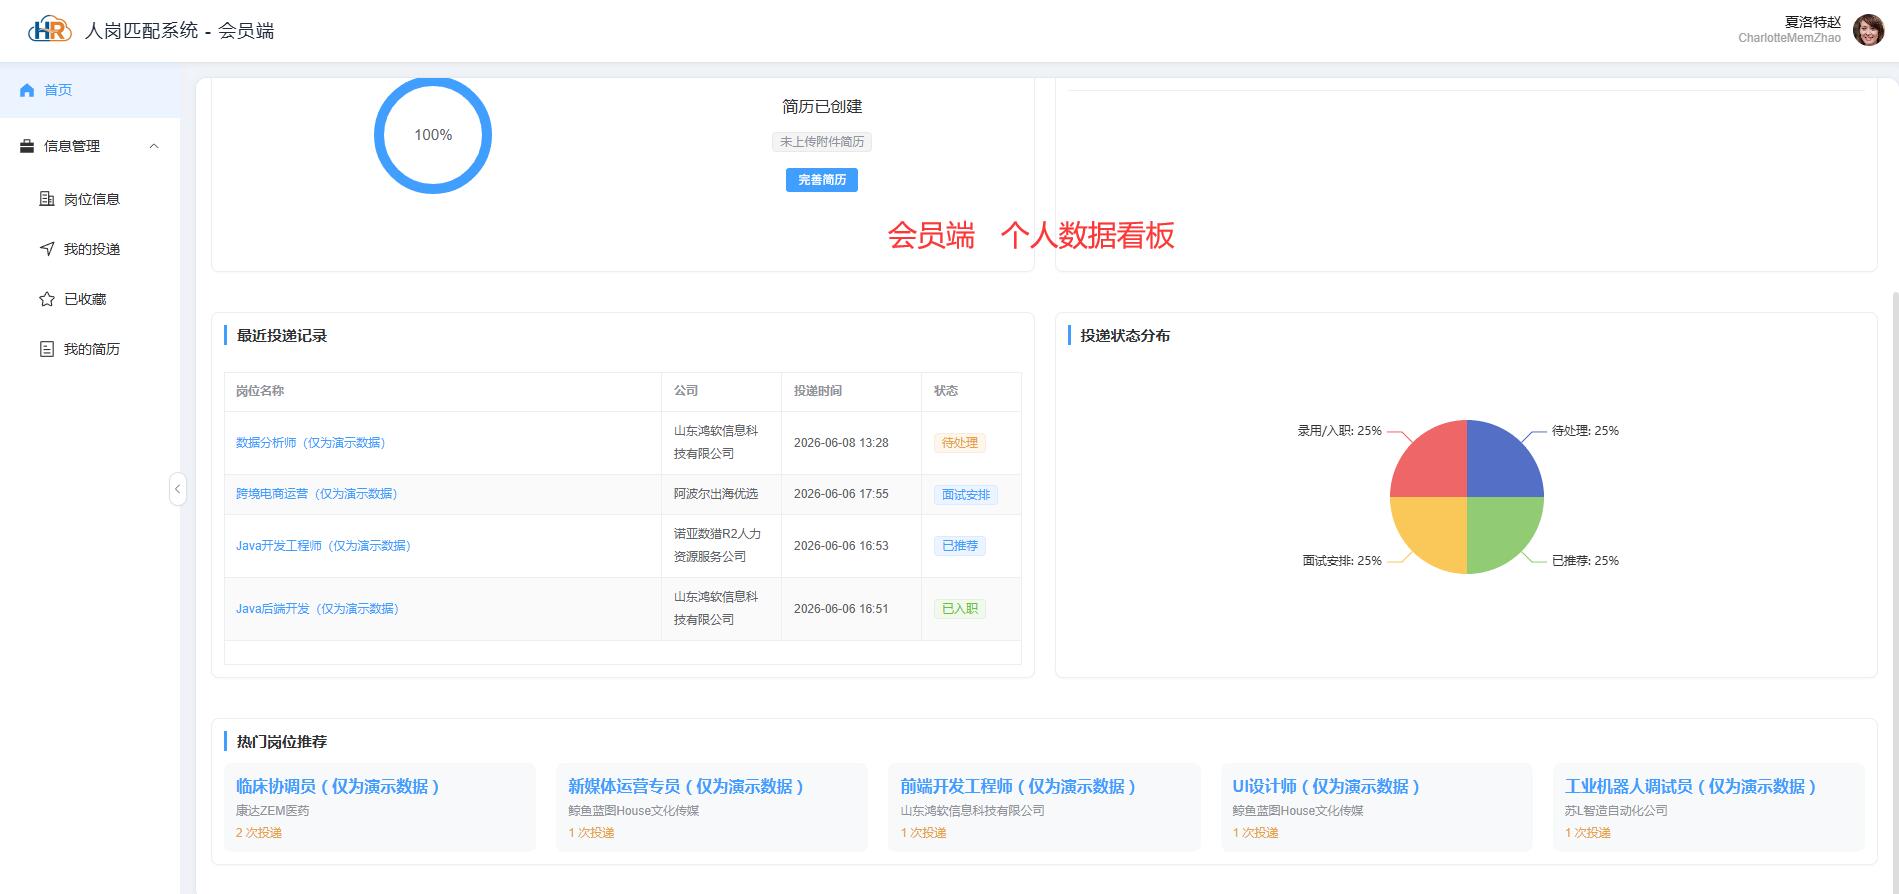Click 康达ZEM医药 company text
This screenshot has height=894, width=1899.
point(273,811)
